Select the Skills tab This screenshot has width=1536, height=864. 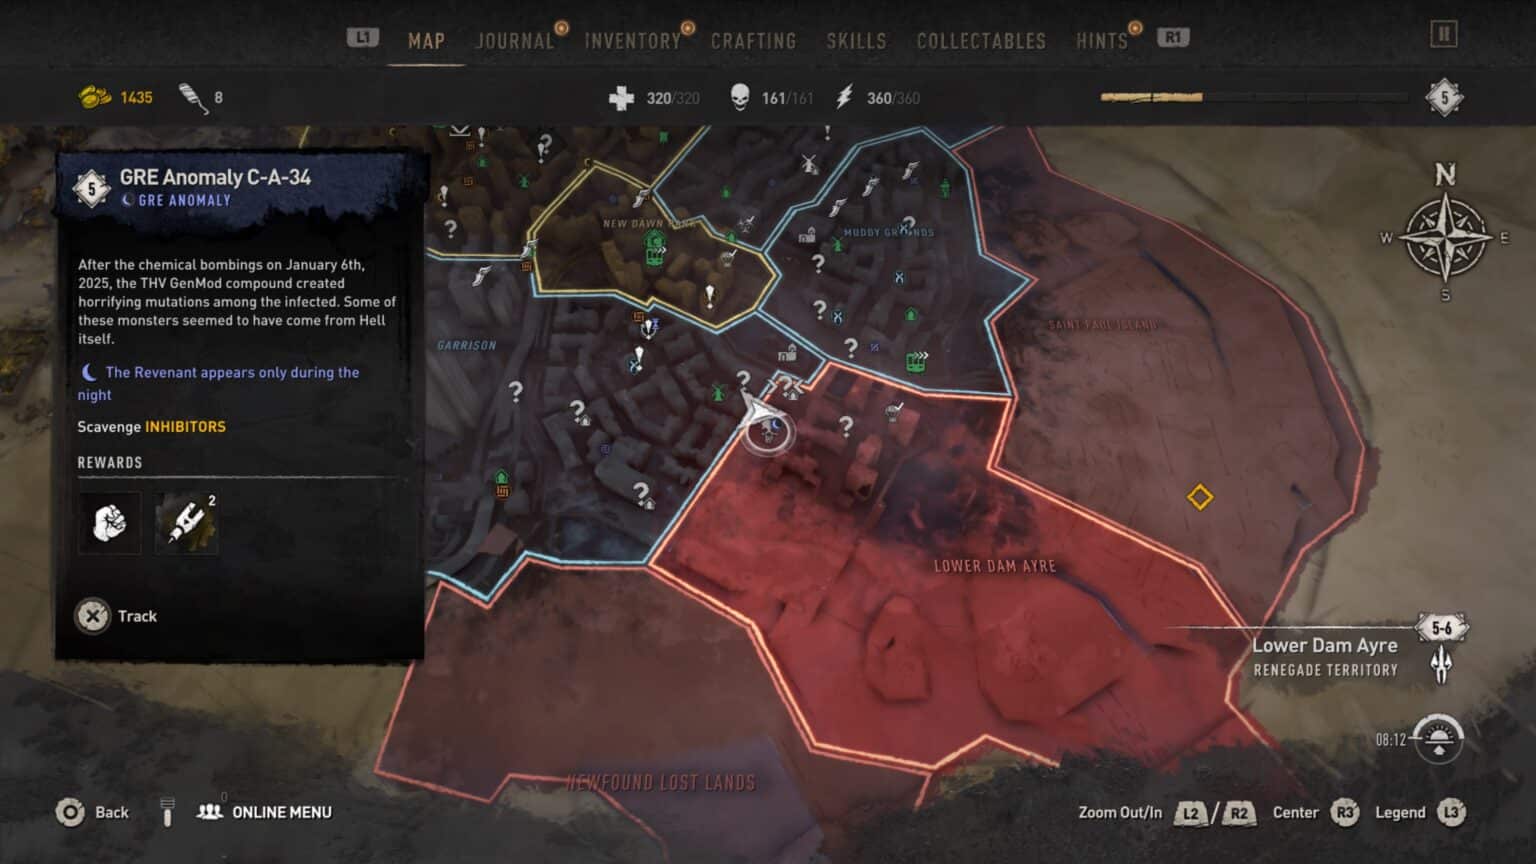pyautogui.click(x=856, y=41)
